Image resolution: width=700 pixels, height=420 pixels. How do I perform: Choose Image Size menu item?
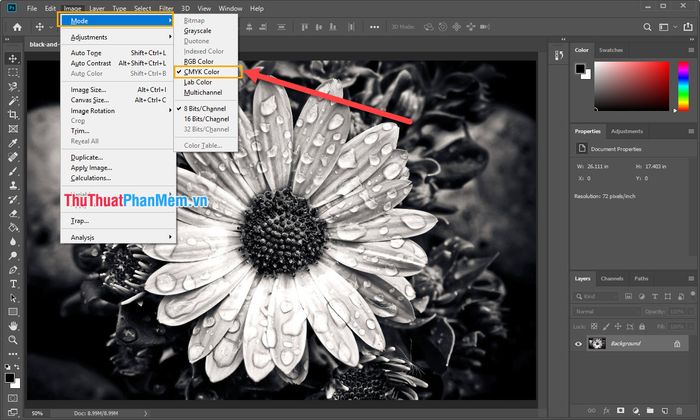(118, 89)
